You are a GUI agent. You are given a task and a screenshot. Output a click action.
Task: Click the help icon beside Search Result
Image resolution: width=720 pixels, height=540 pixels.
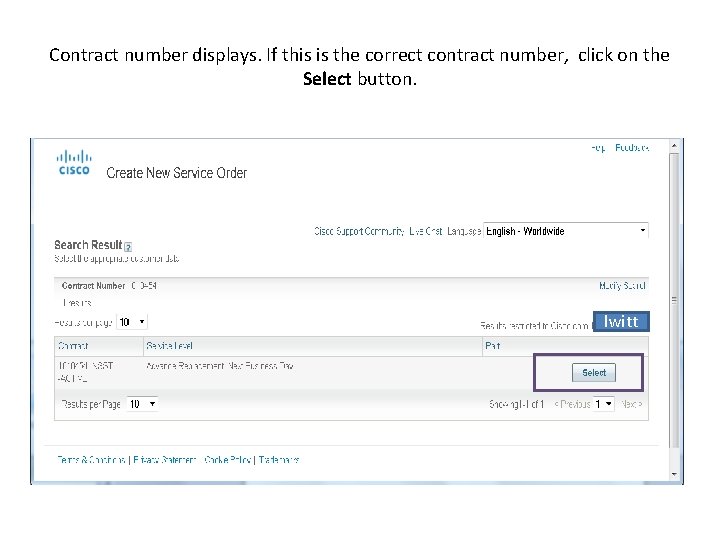coord(128,247)
